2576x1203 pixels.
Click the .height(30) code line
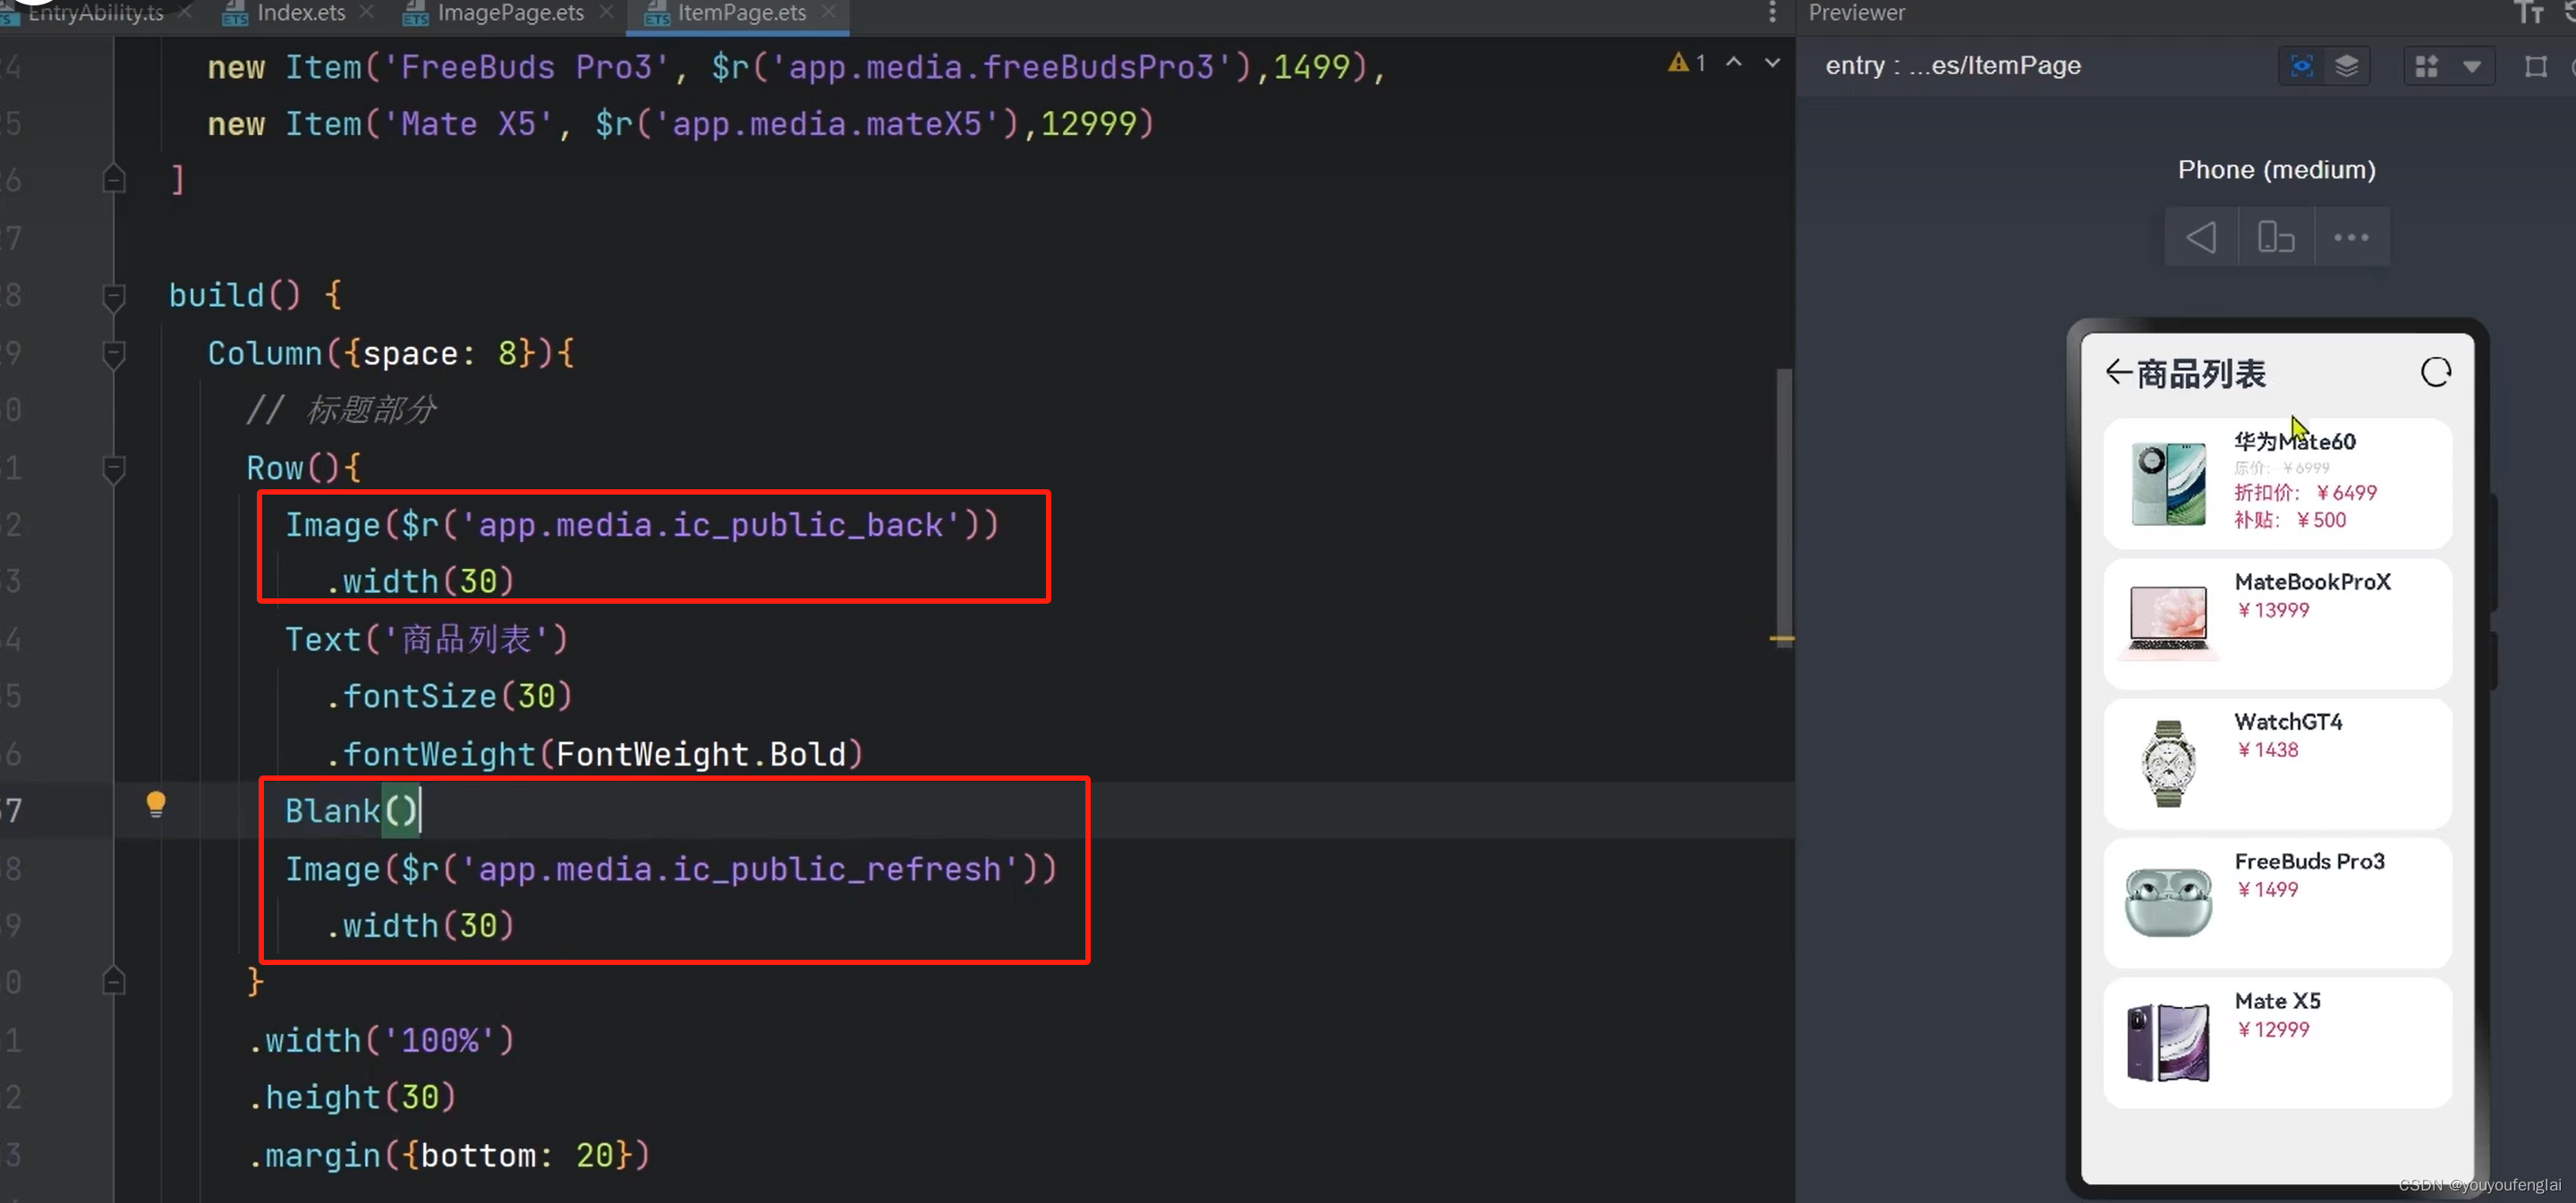pyautogui.click(x=352, y=1098)
